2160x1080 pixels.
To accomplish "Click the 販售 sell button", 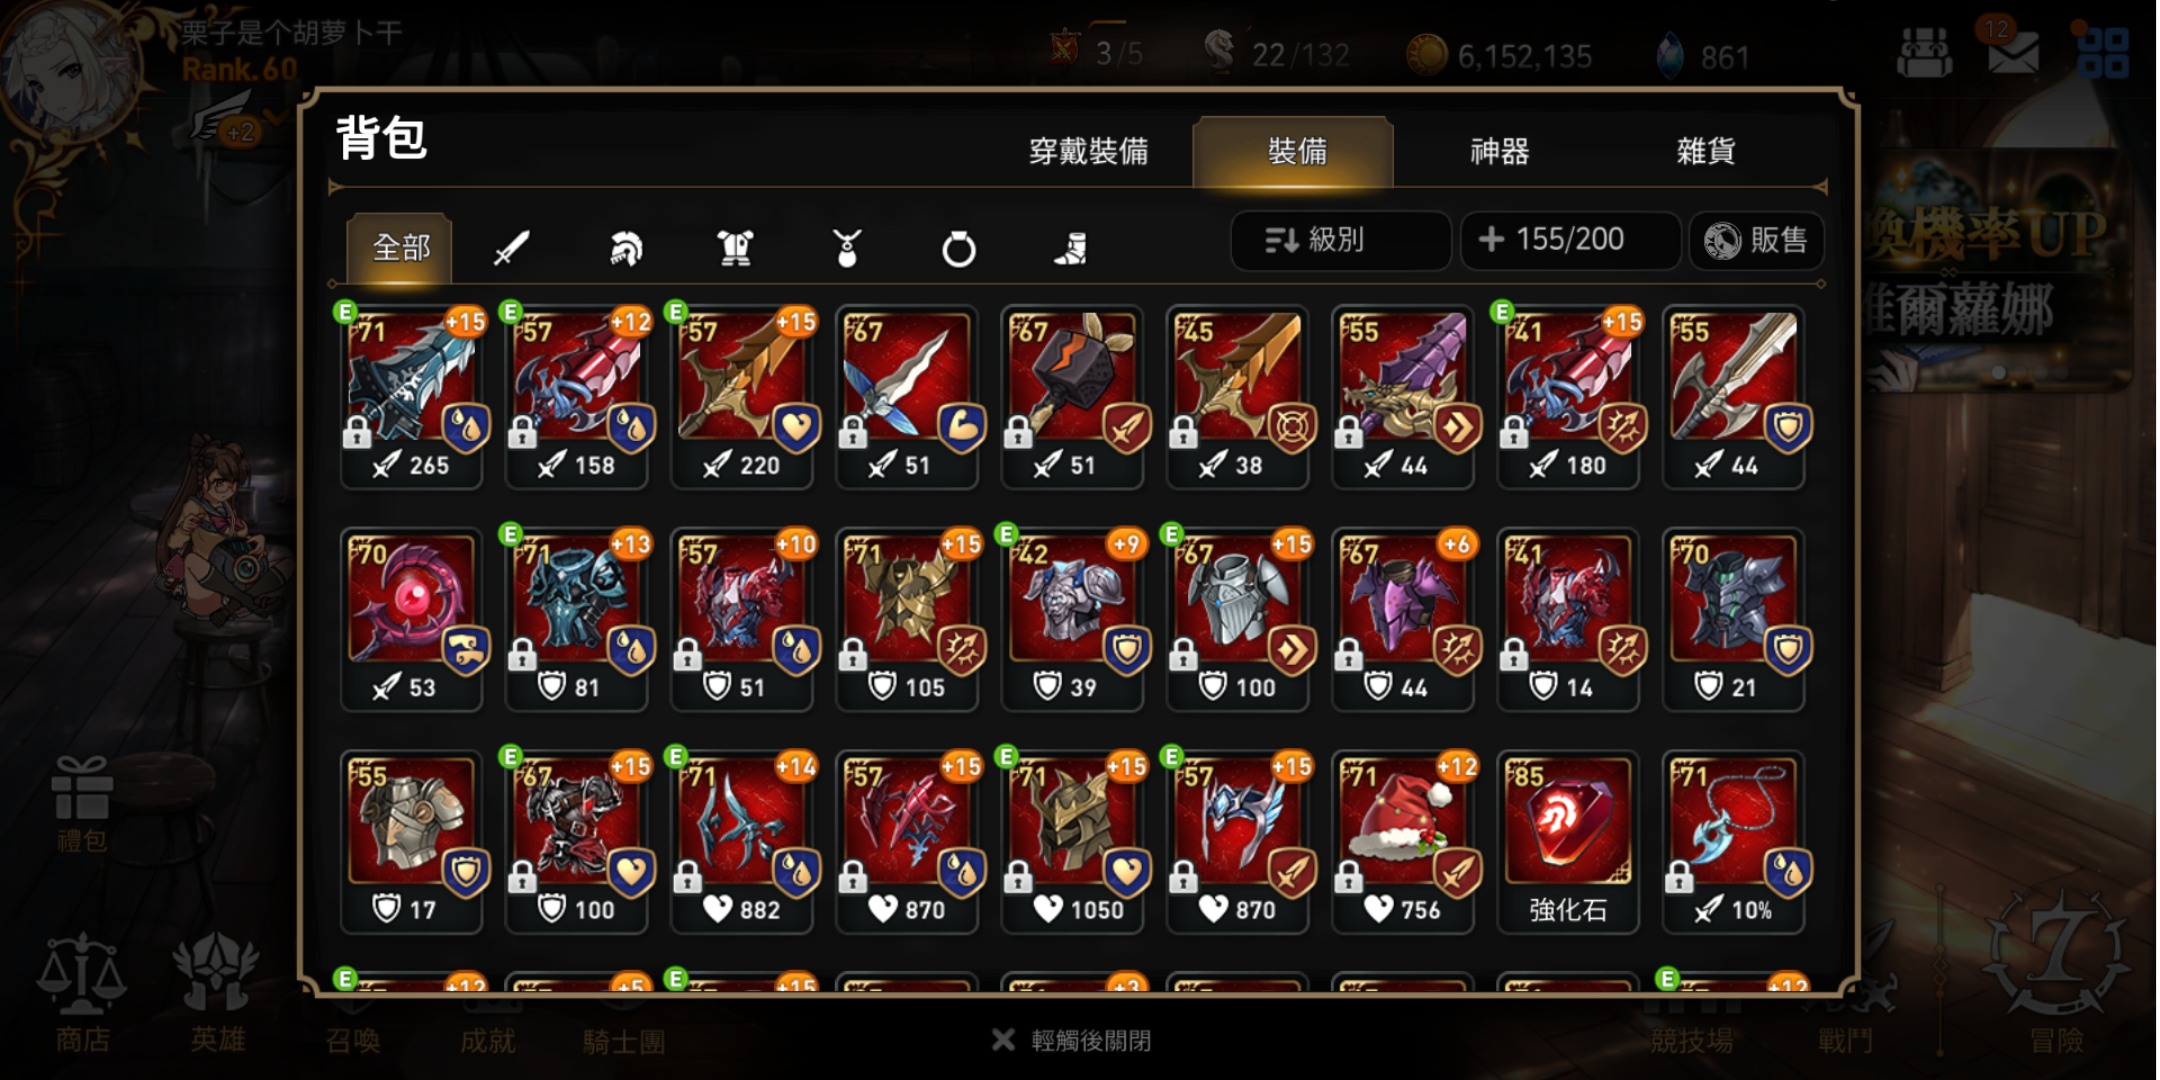I will [1757, 240].
